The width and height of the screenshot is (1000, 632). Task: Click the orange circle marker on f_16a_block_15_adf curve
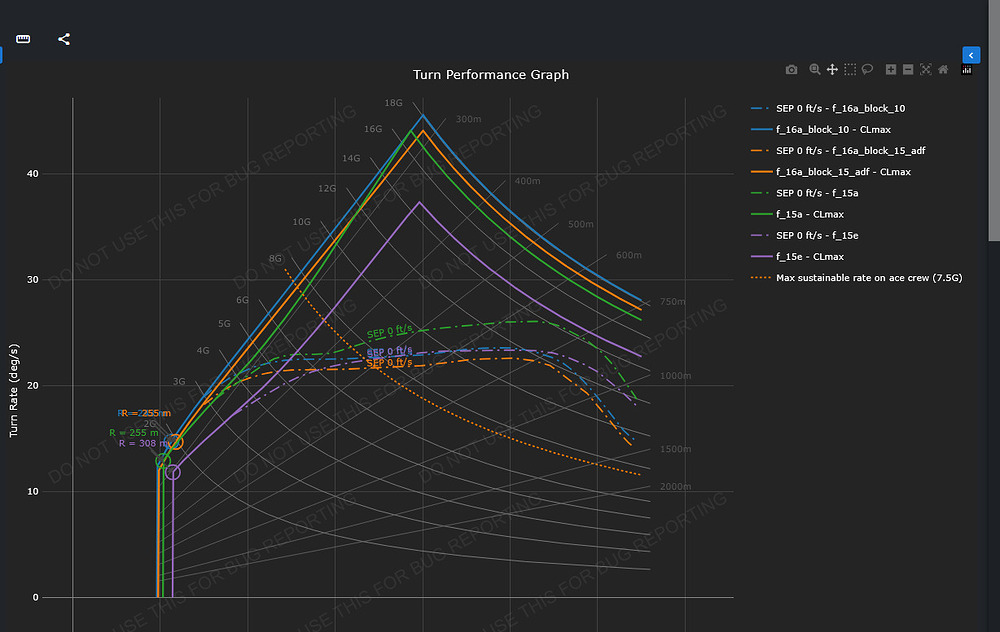(176, 442)
